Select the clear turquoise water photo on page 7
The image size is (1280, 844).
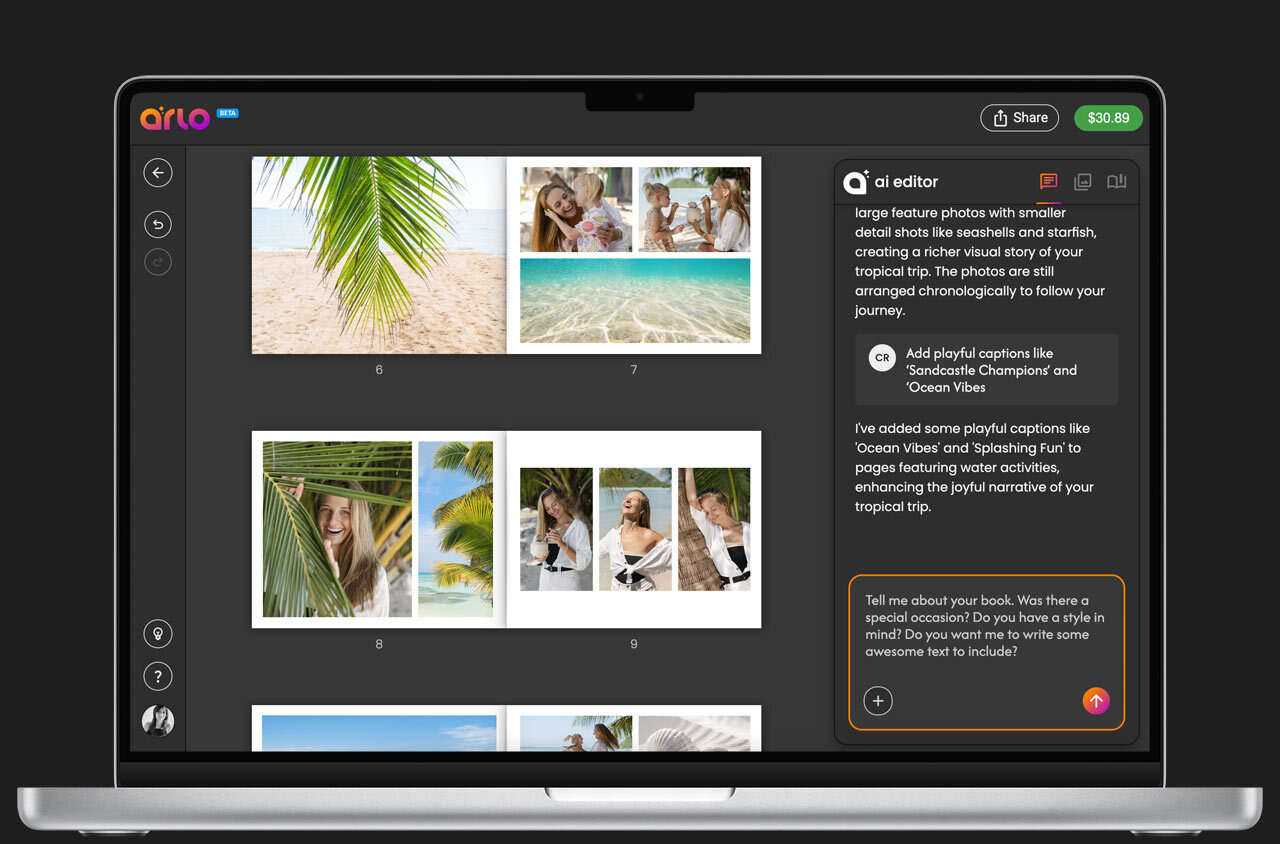(x=635, y=300)
